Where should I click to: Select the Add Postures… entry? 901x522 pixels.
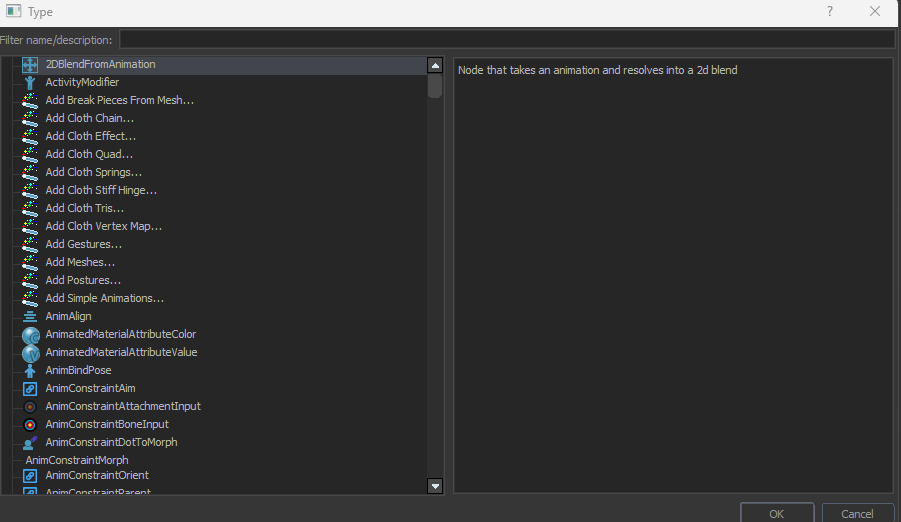[x=83, y=280]
